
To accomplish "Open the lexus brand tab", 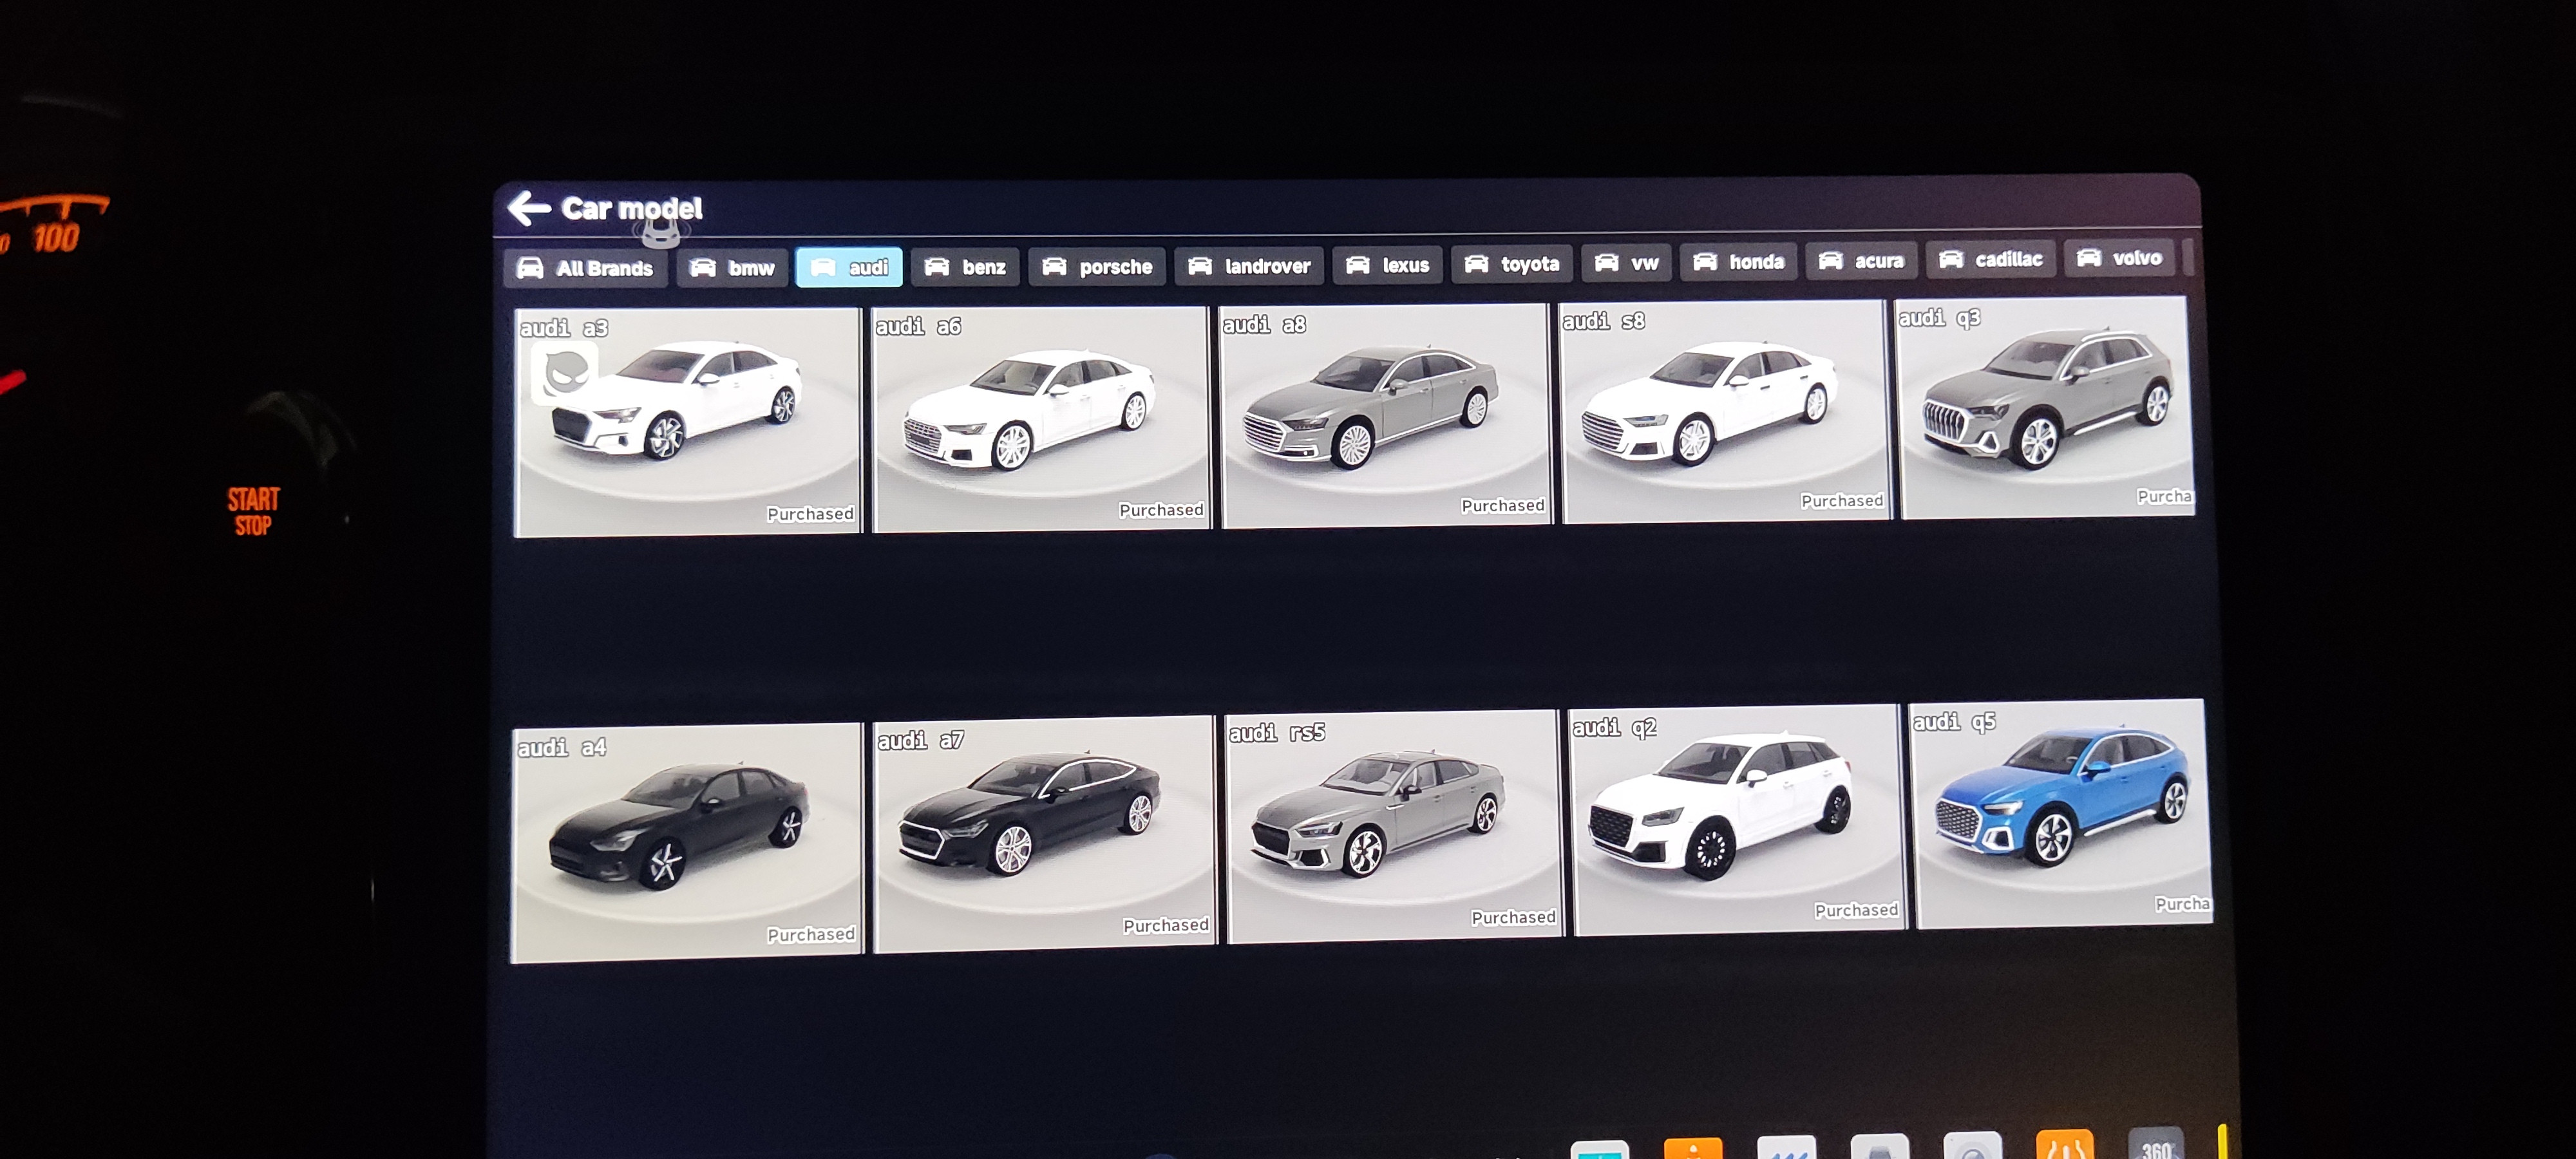I will (1387, 265).
